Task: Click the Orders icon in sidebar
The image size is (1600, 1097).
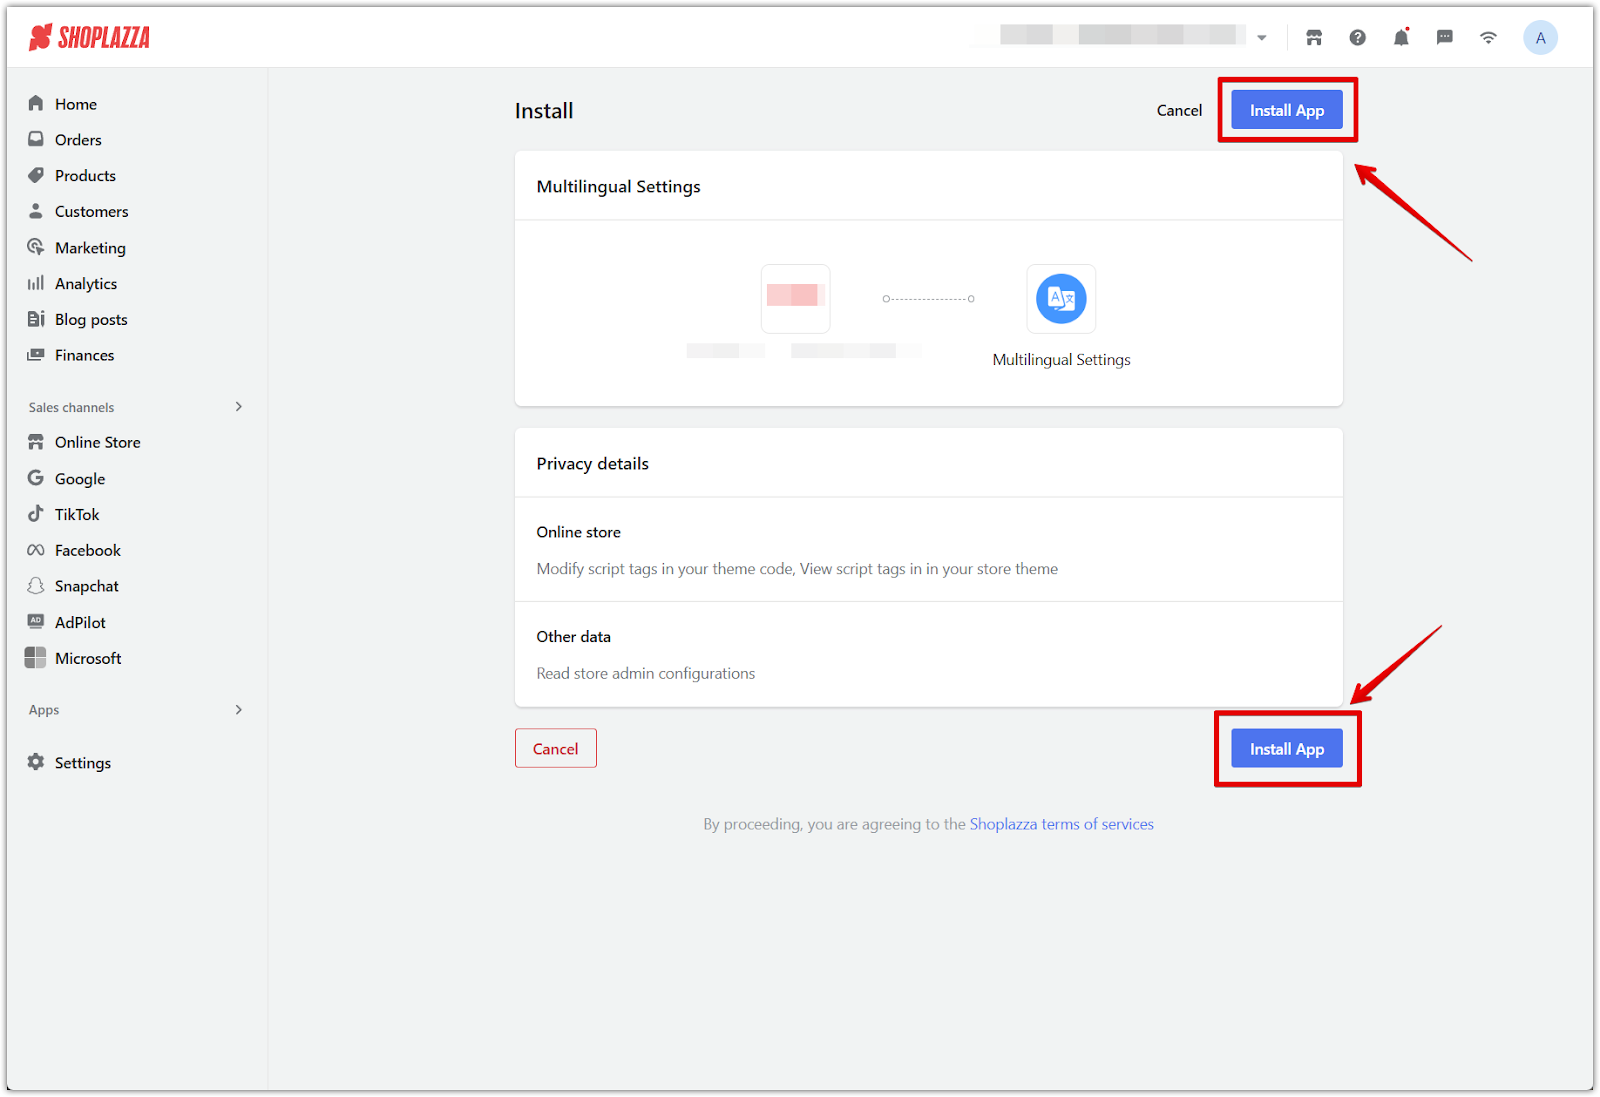Action: coord(36,139)
